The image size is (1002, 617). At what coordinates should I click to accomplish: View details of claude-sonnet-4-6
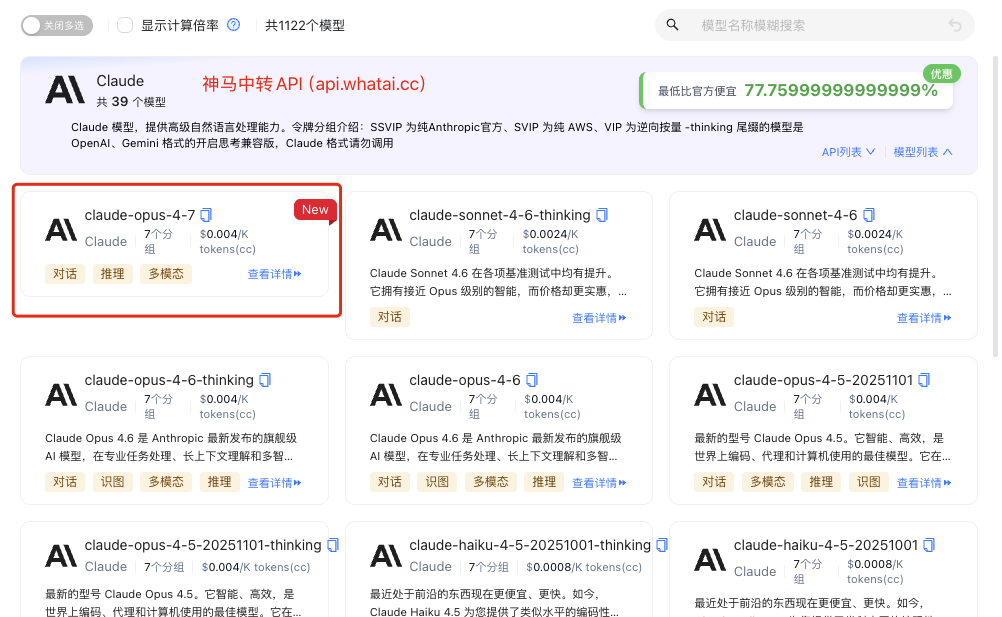click(923, 317)
